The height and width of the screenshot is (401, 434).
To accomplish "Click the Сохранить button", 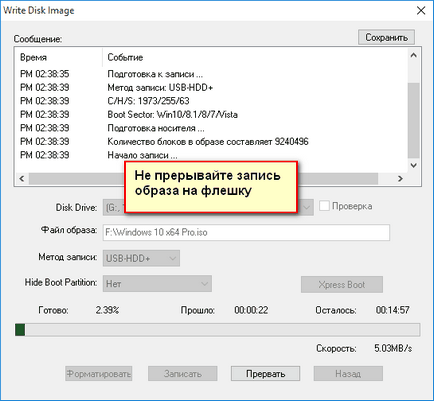I will coord(386,37).
